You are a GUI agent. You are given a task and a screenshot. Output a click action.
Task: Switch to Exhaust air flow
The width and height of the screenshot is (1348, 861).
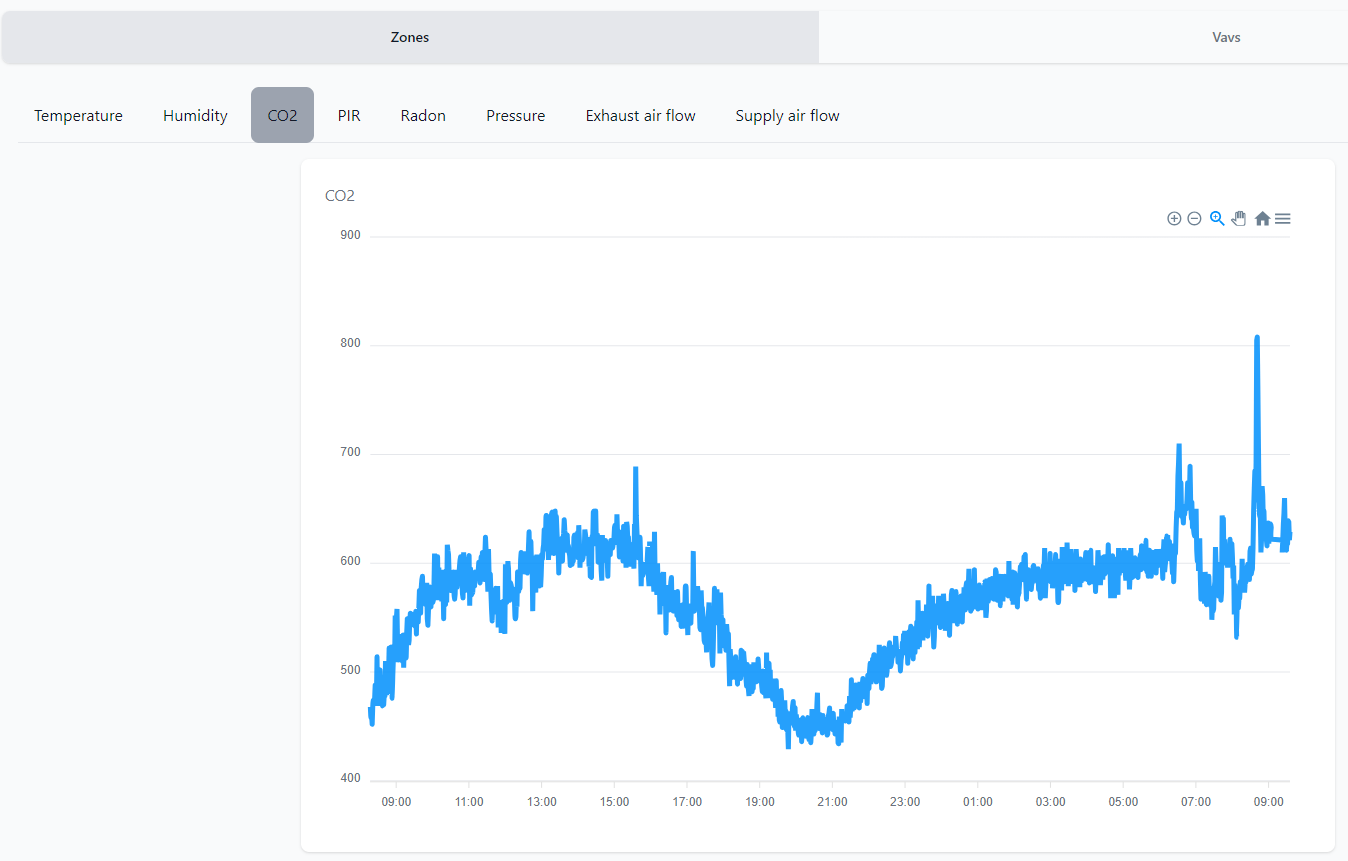pos(640,116)
